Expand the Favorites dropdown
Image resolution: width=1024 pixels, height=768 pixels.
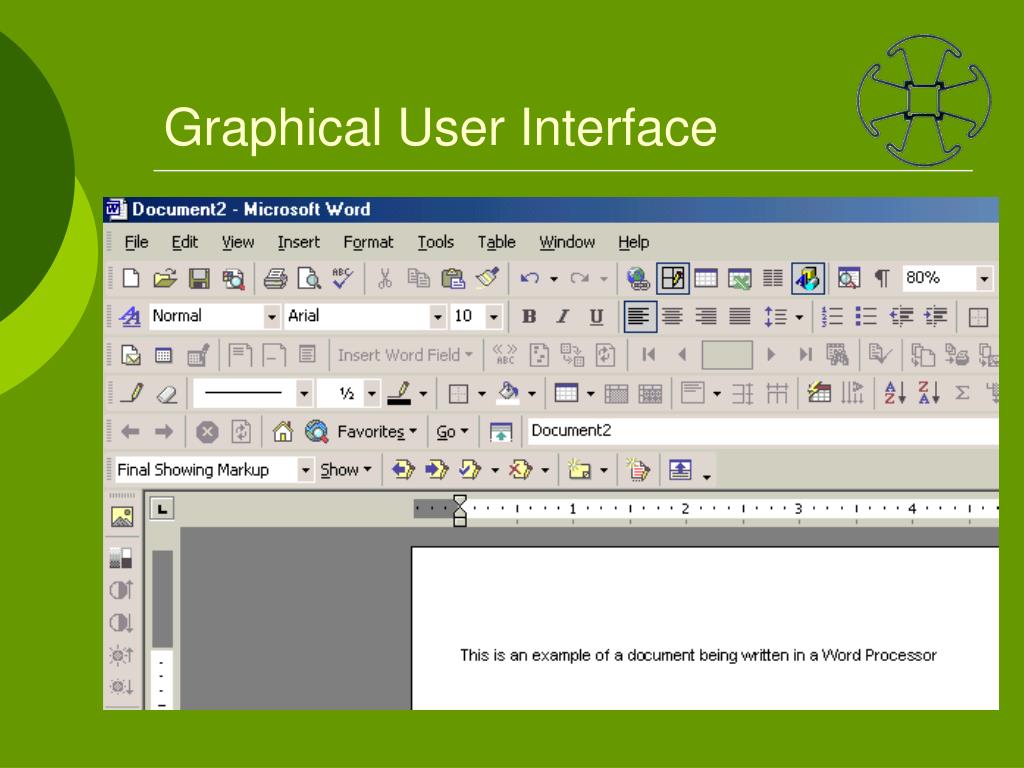point(377,432)
